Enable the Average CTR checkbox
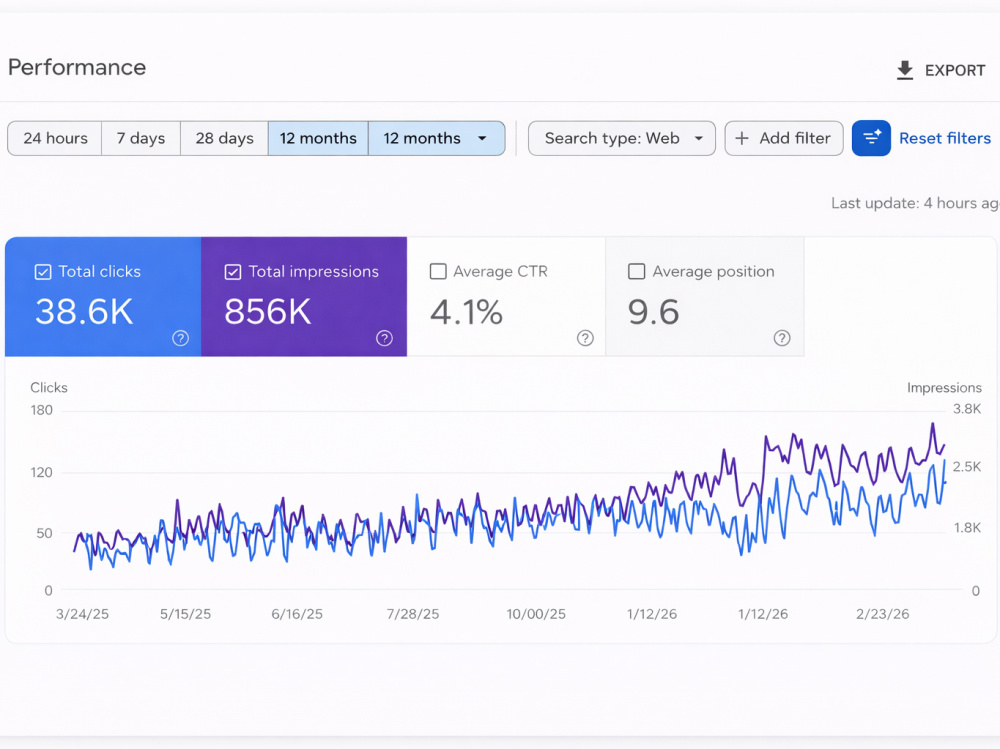Image resolution: width=1000 pixels, height=749 pixels. pyautogui.click(x=438, y=272)
